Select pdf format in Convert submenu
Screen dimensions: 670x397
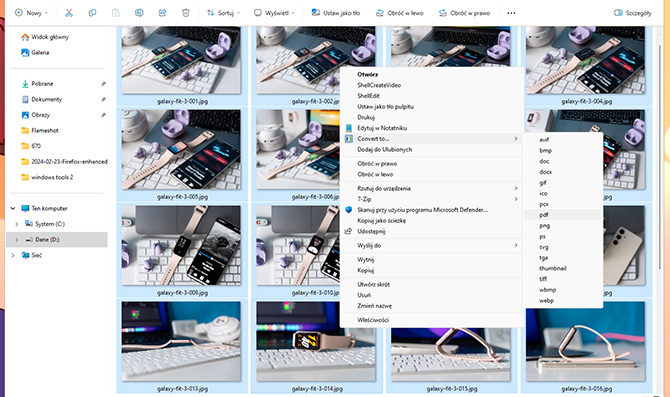click(x=563, y=215)
